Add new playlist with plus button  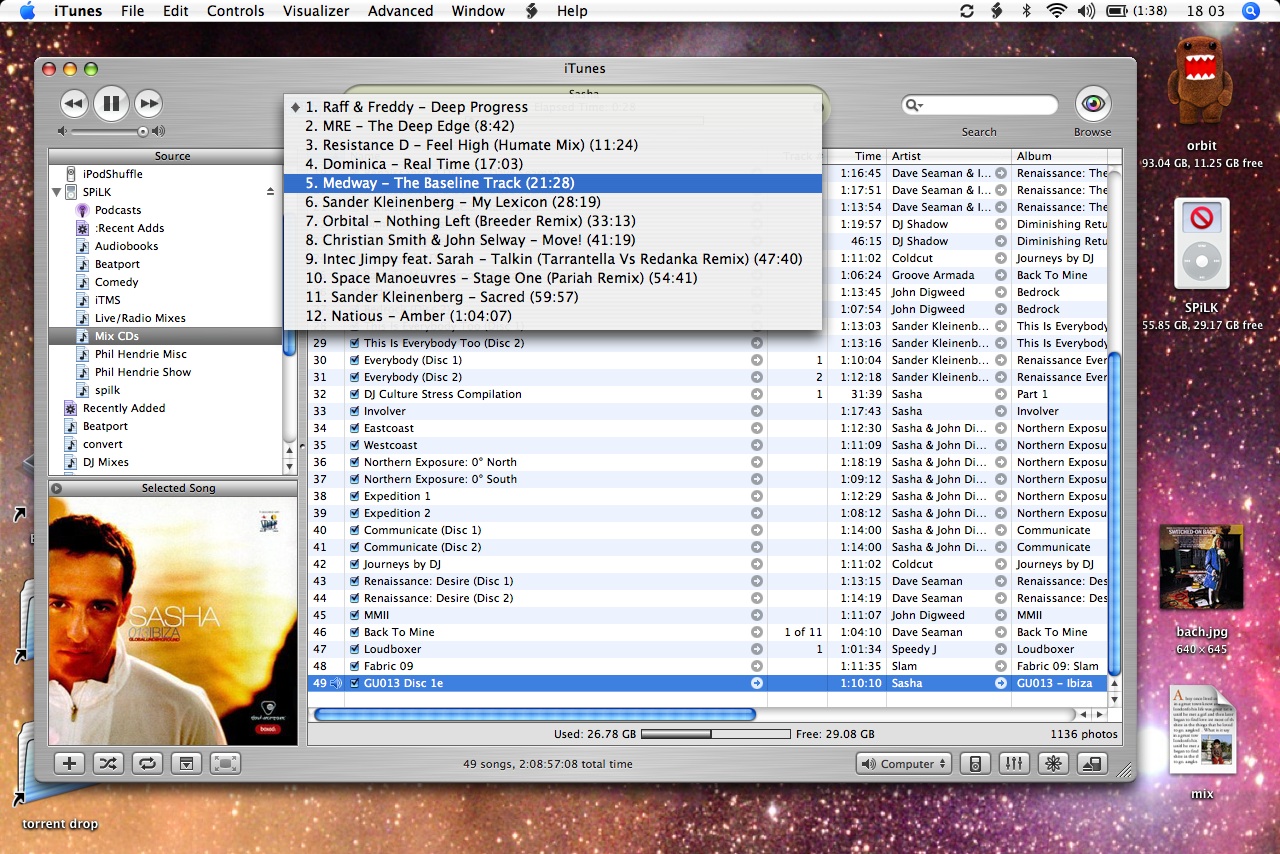(x=69, y=764)
